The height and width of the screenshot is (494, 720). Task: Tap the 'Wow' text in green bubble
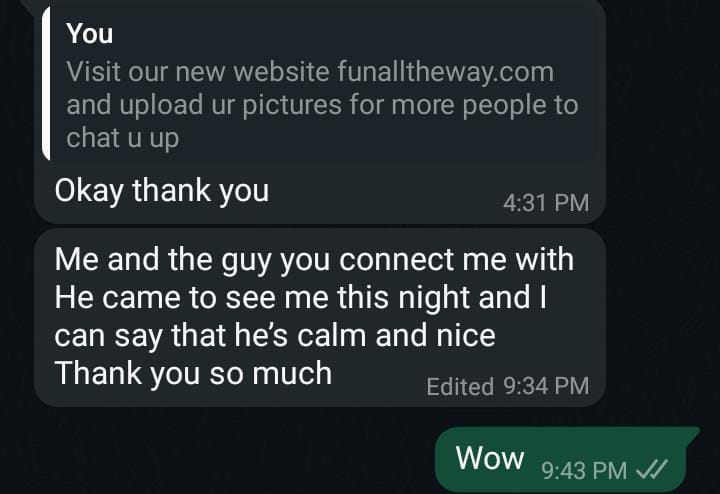click(x=490, y=458)
